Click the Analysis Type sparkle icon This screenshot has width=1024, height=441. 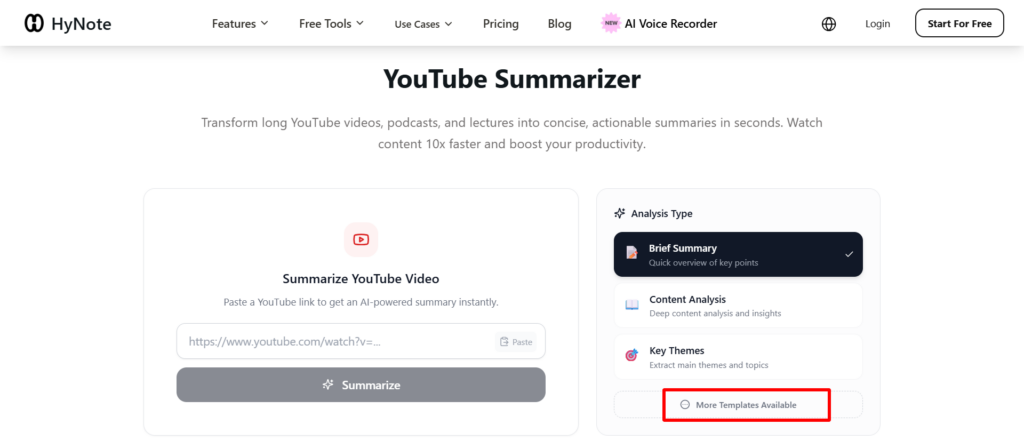click(620, 213)
